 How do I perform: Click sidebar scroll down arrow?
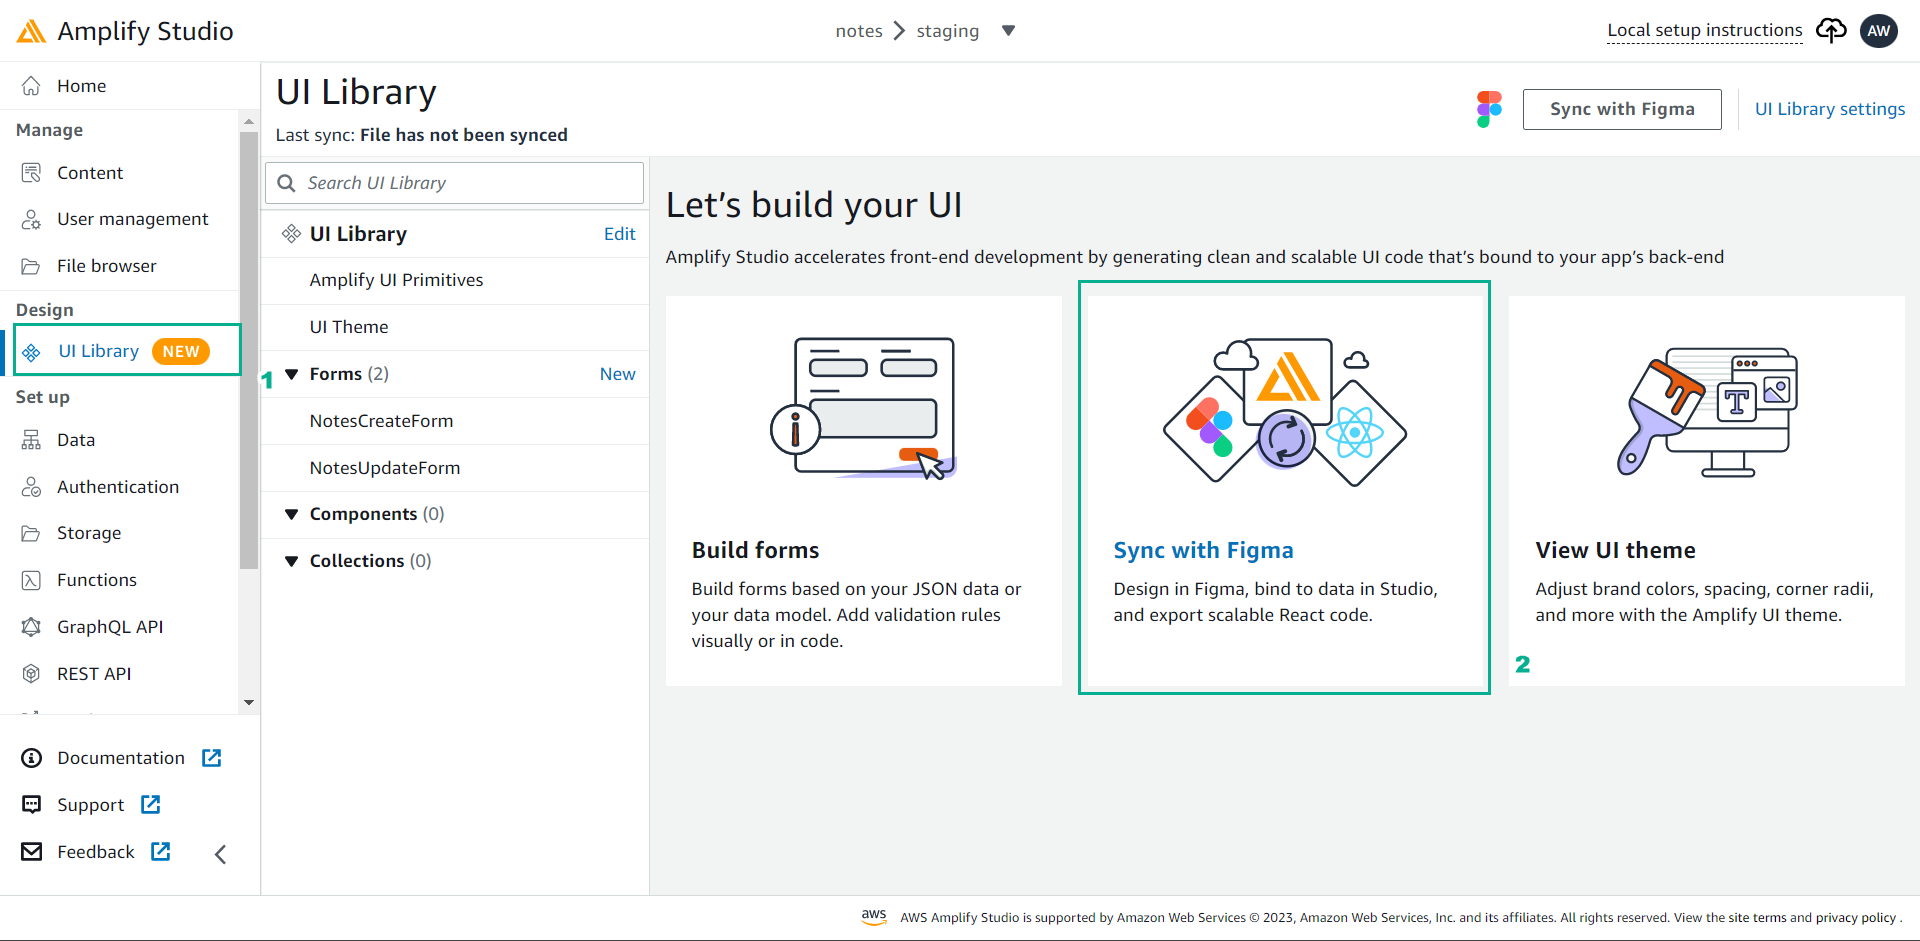[249, 703]
